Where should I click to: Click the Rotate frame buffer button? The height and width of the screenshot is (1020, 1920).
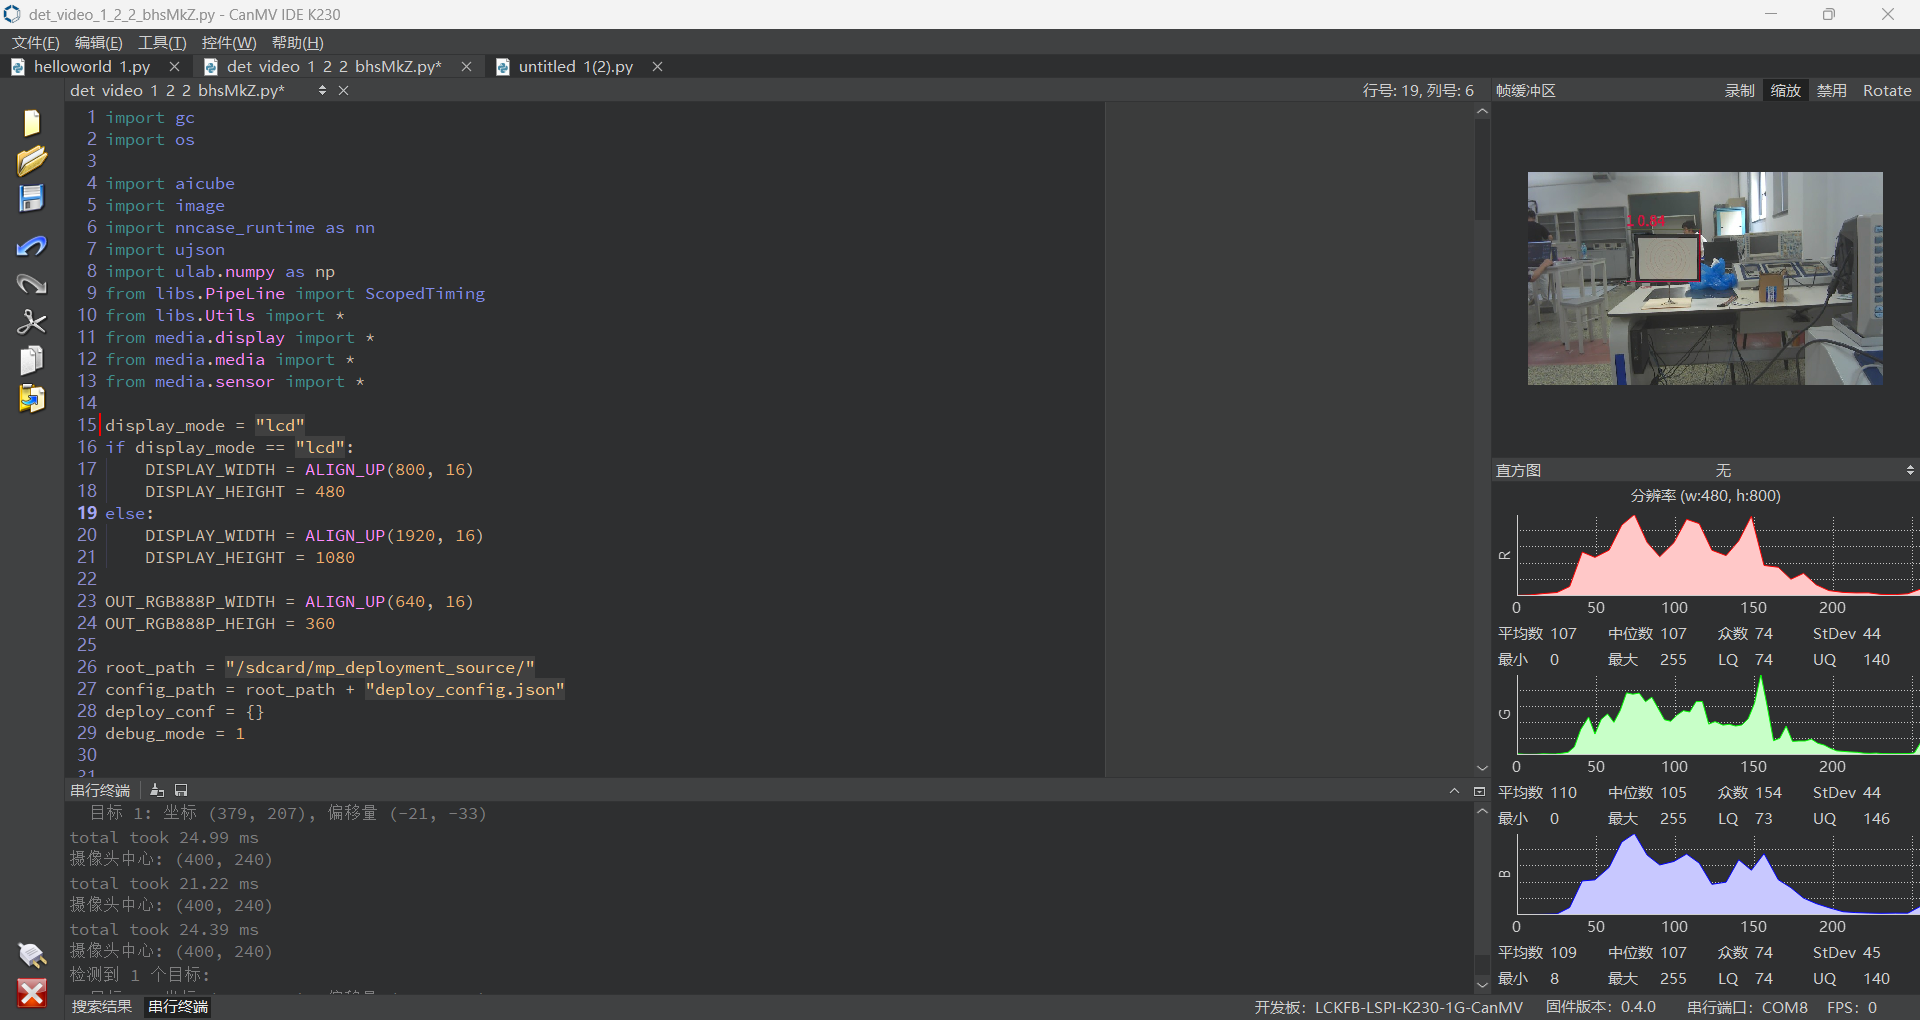coord(1886,90)
